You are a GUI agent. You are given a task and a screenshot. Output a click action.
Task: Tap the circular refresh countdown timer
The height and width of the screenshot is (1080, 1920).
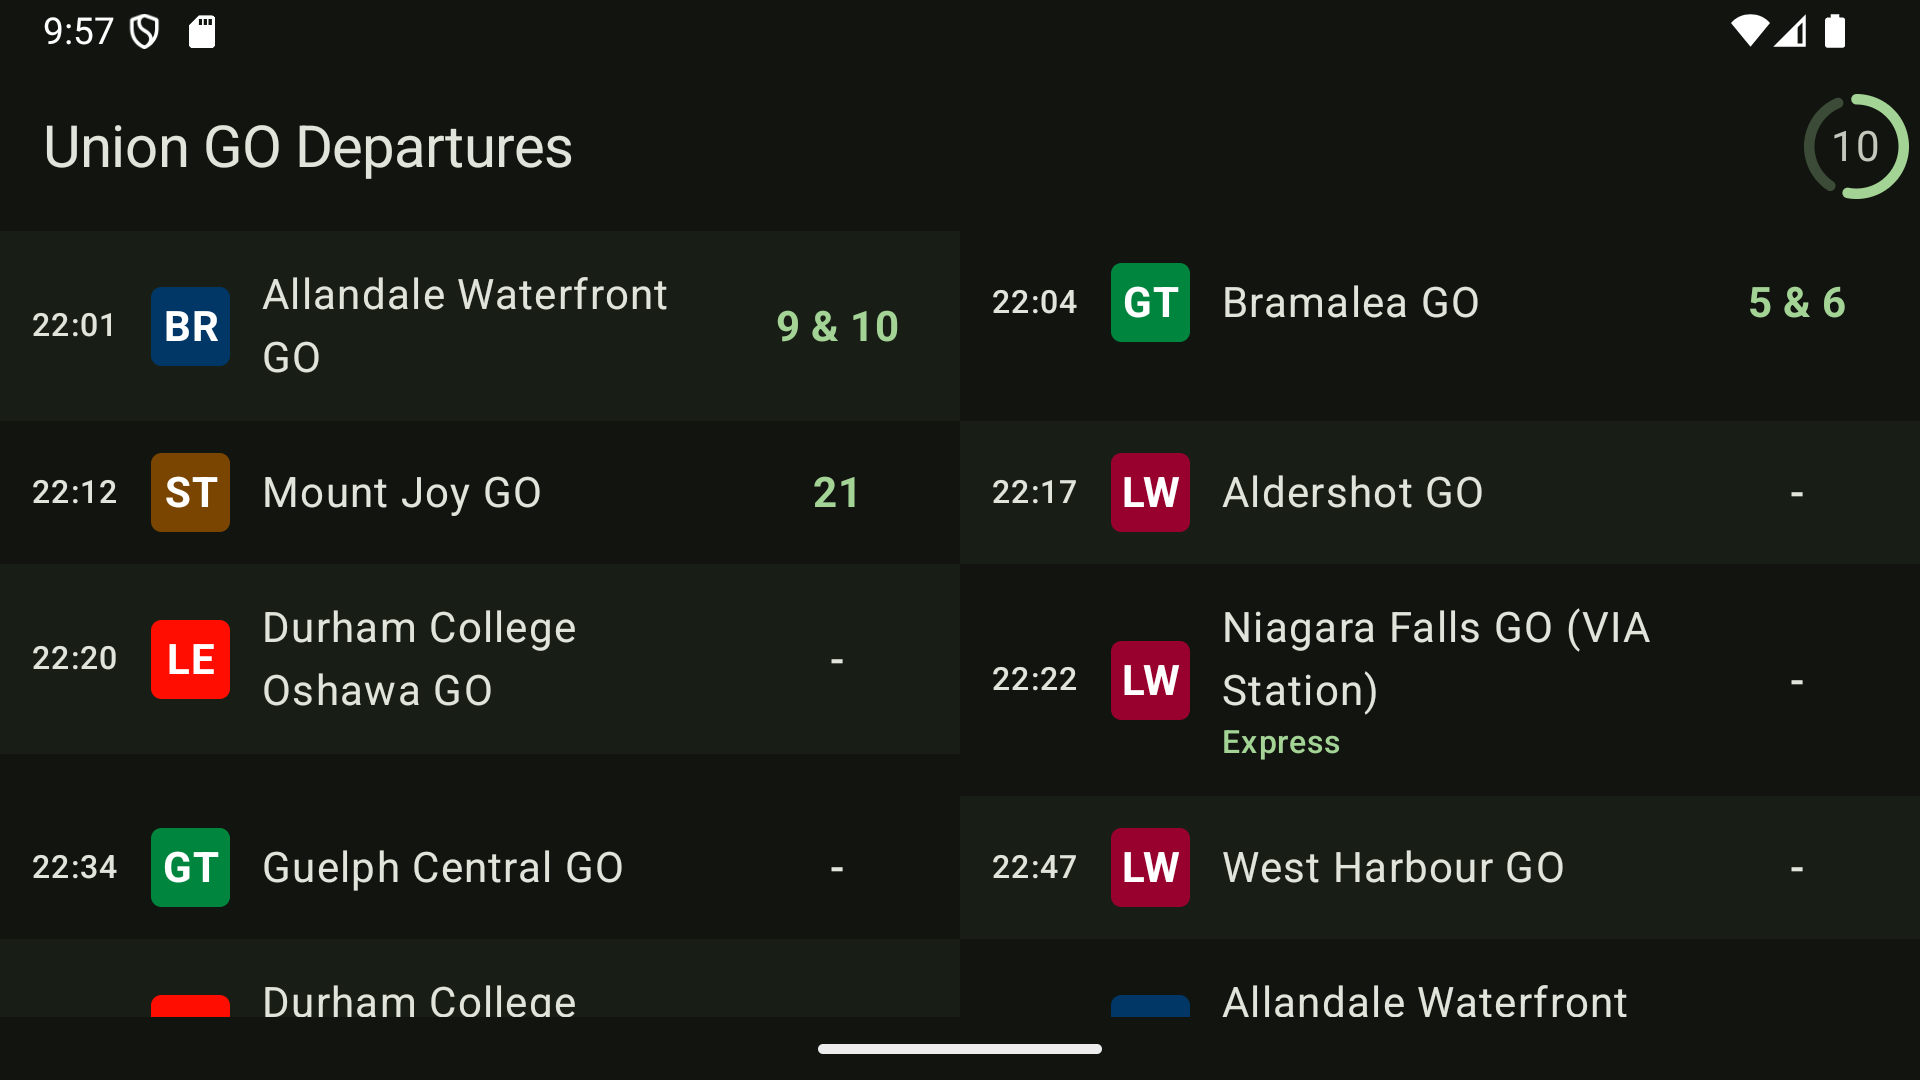point(1855,147)
